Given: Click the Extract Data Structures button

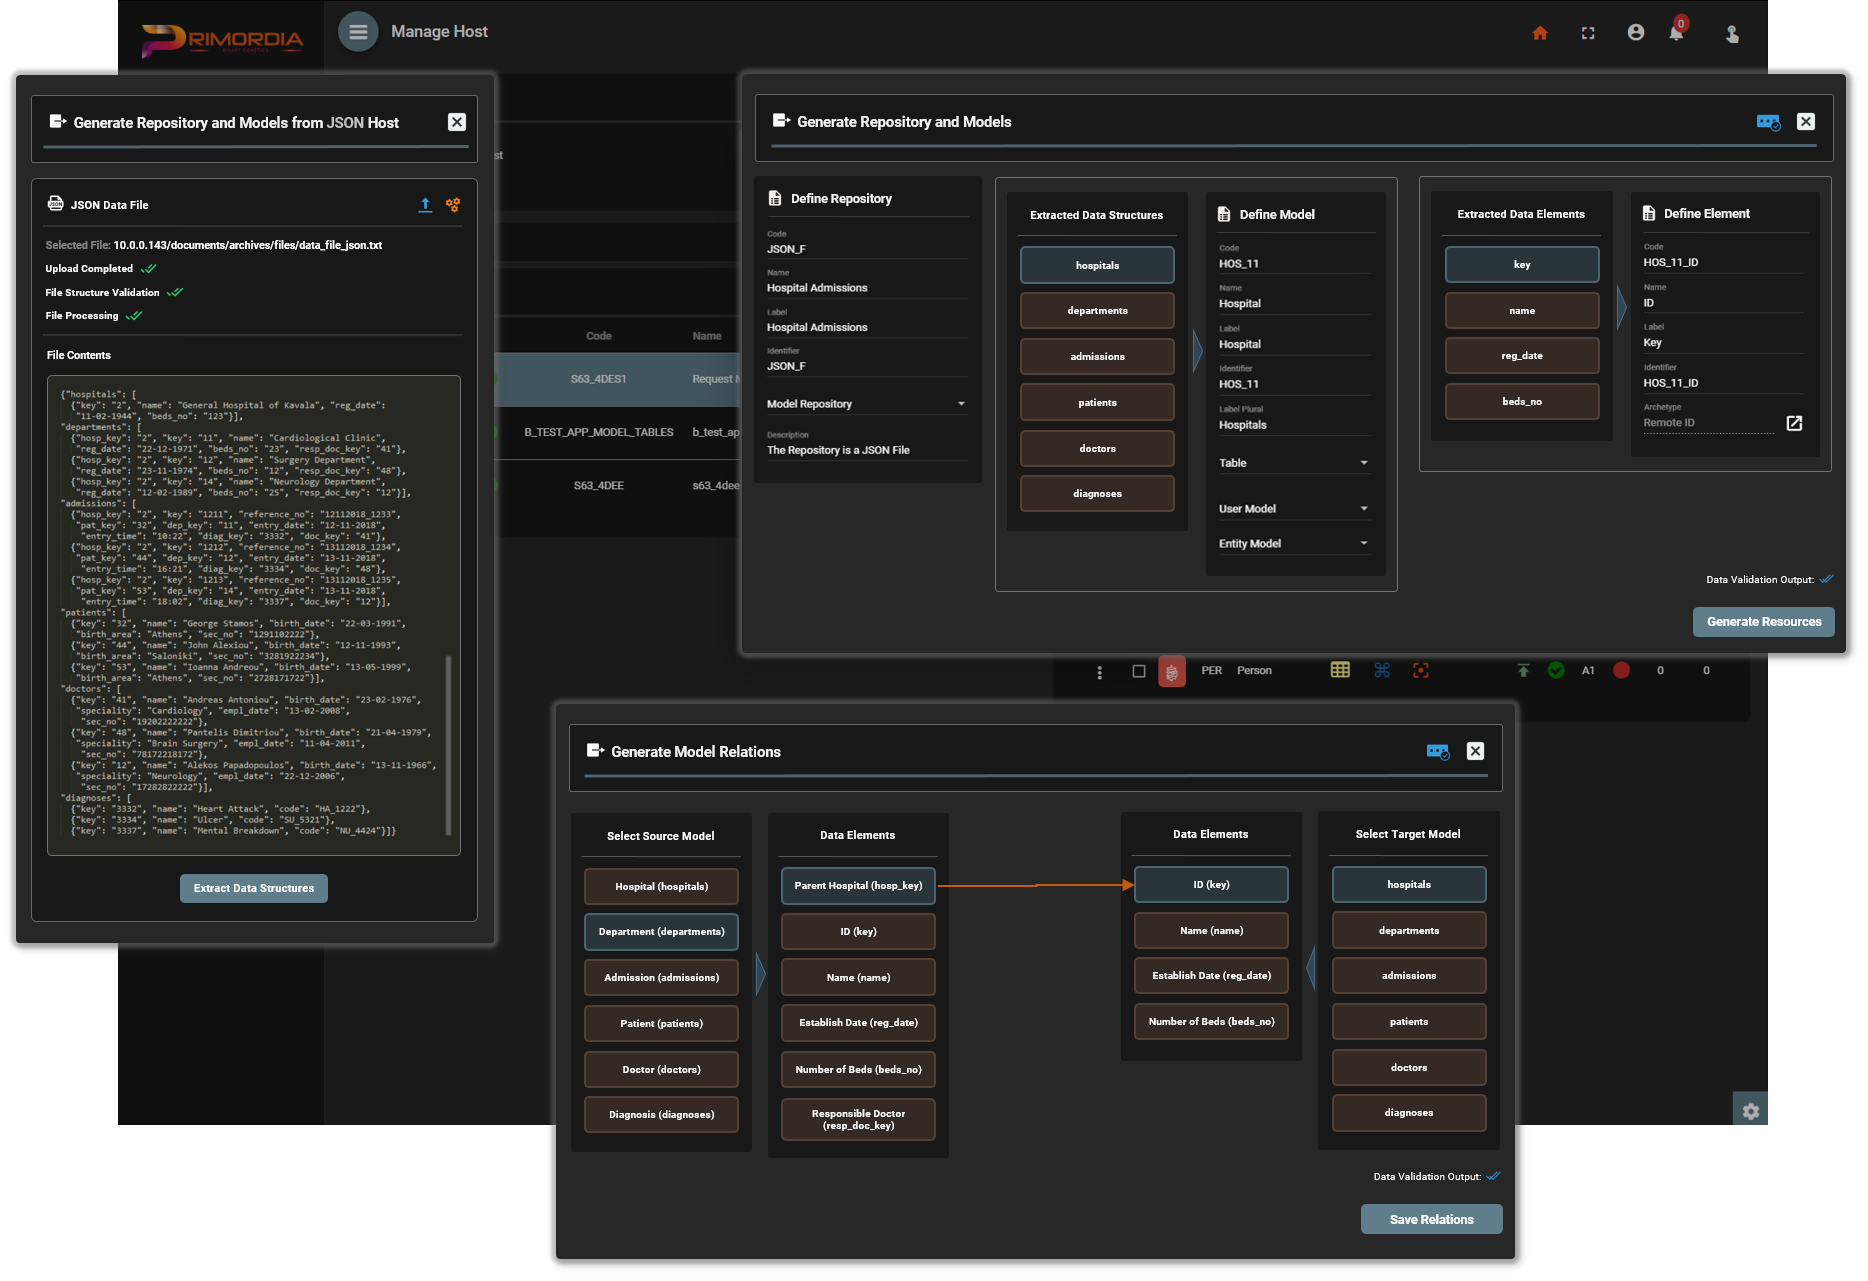Looking at the screenshot, I should (x=254, y=888).
